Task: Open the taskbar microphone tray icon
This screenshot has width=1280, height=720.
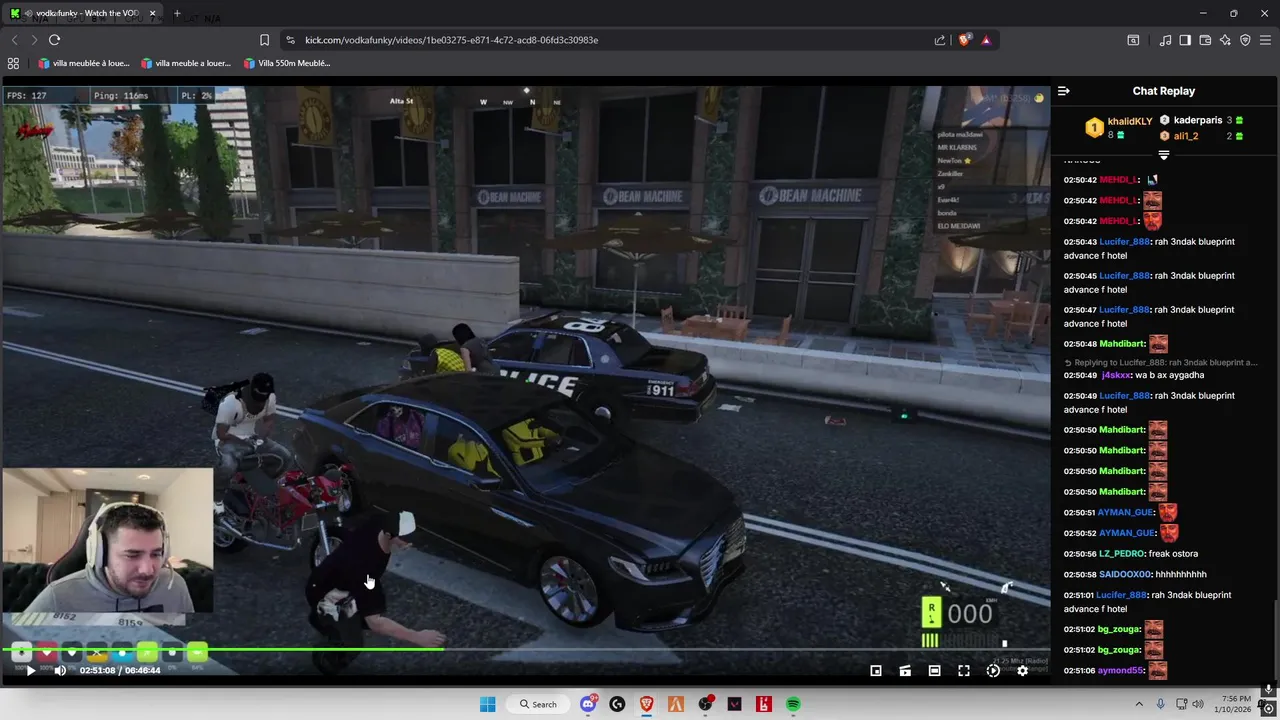Action: (1160, 704)
